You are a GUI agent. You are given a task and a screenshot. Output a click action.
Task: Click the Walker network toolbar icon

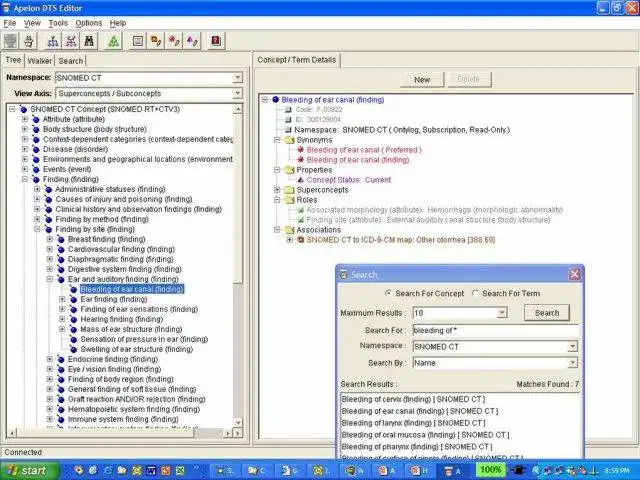(71, 41)
